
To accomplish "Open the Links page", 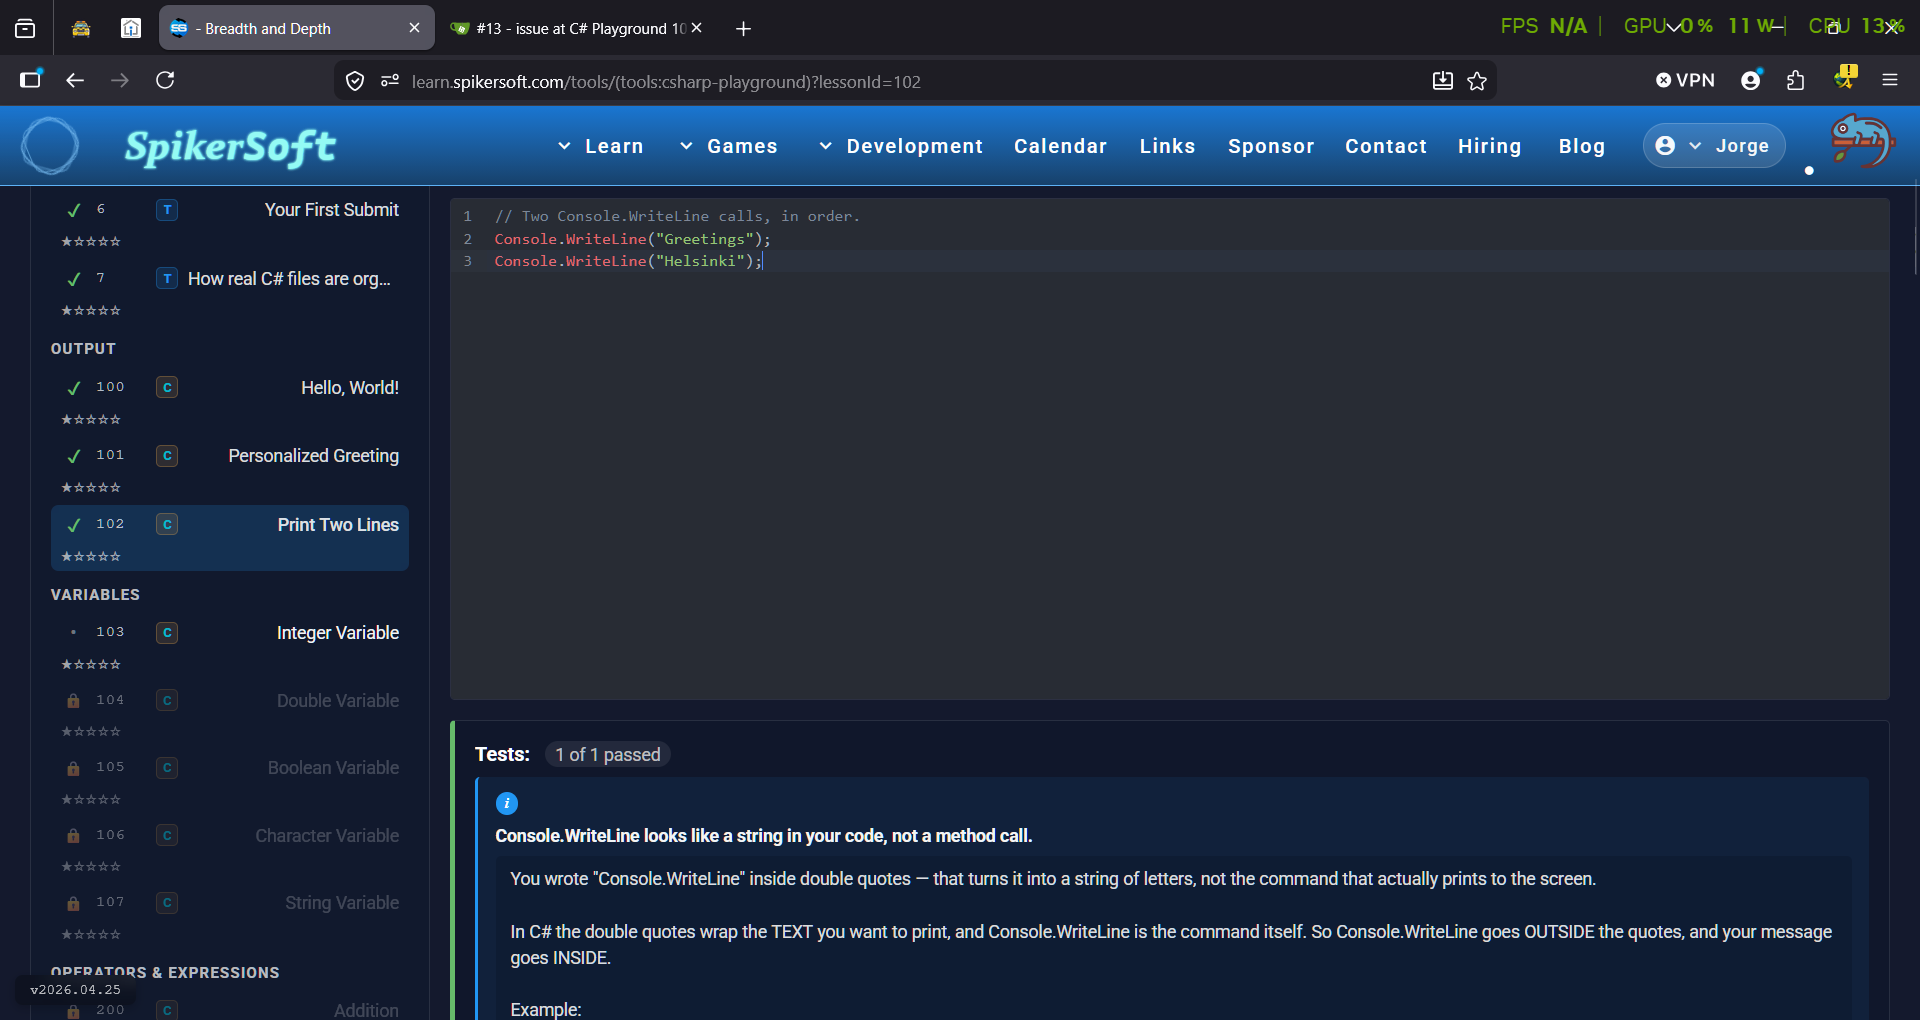I will click(x=1167, y=146).
